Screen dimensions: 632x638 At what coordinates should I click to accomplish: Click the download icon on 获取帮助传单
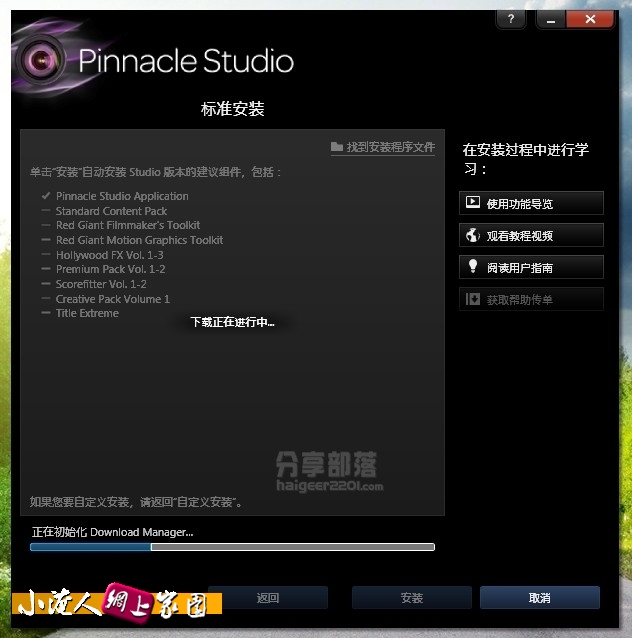pyautogui.click(x=472, y=299)
